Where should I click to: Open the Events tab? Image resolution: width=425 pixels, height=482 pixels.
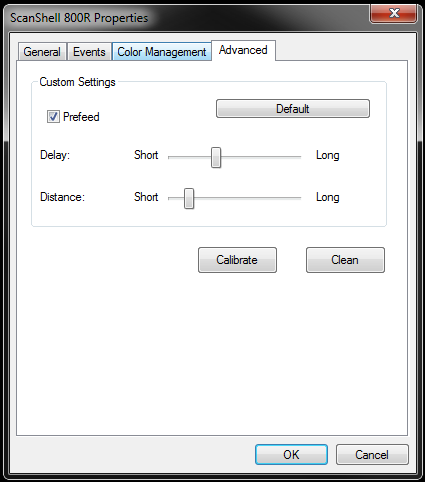[89, 52]
